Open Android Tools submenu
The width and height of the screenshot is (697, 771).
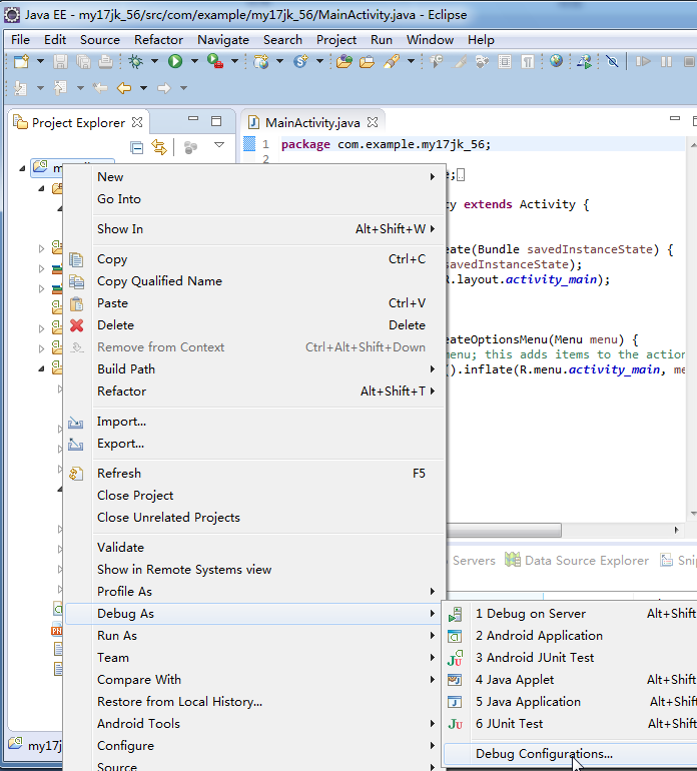[255, 724]
